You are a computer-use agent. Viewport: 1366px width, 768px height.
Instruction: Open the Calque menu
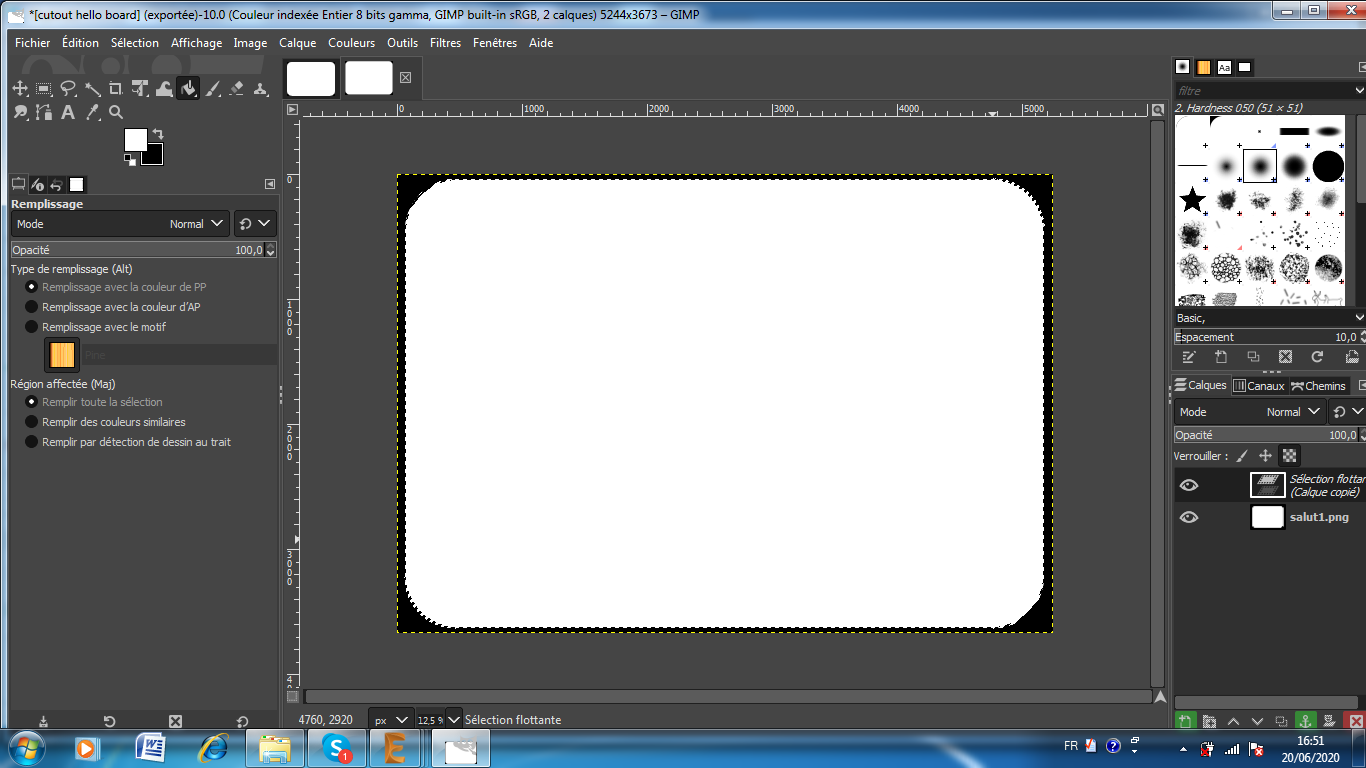tap(297, 43)
